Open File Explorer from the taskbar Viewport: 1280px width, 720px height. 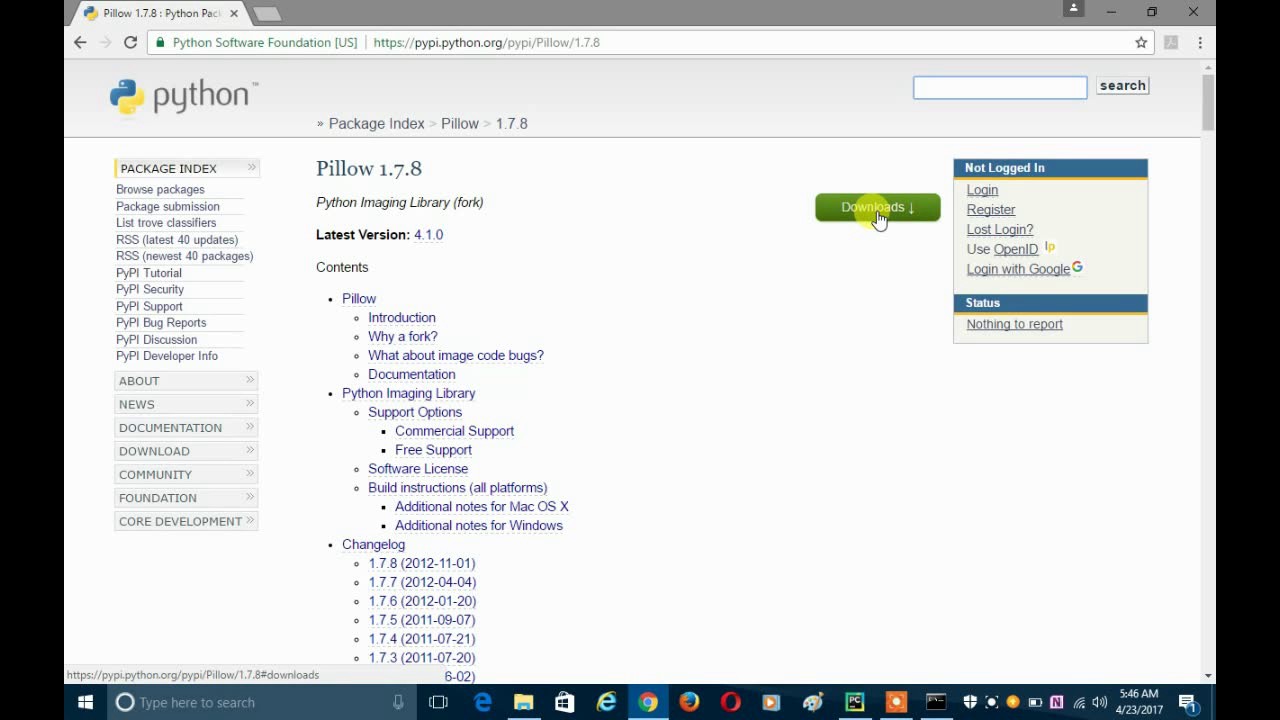pos(524,702)
